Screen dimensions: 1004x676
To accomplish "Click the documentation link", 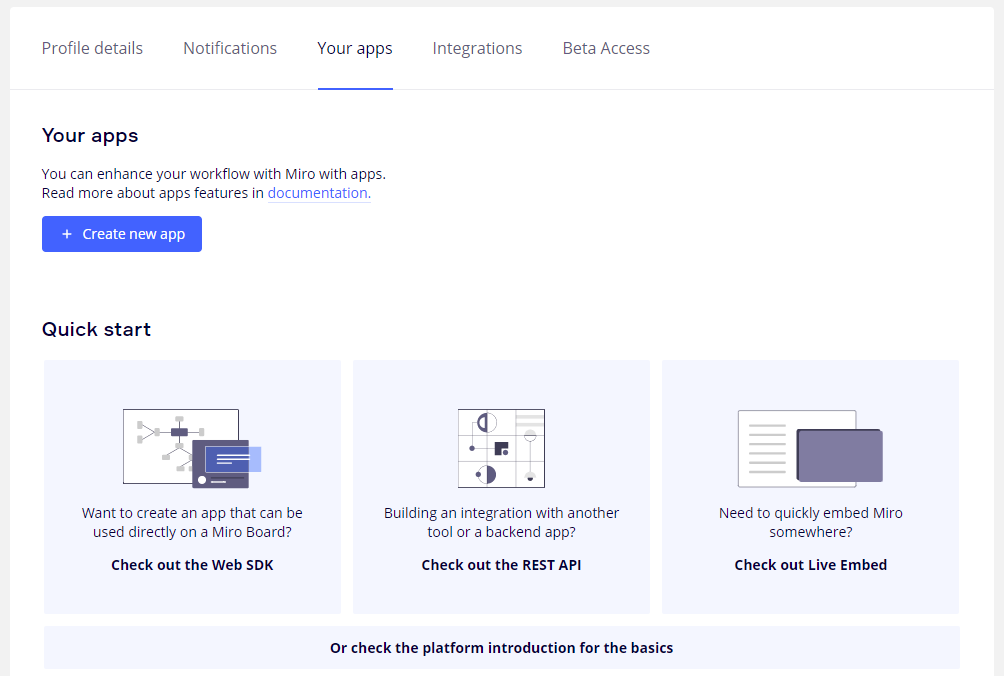I will (x=319, y=193).
